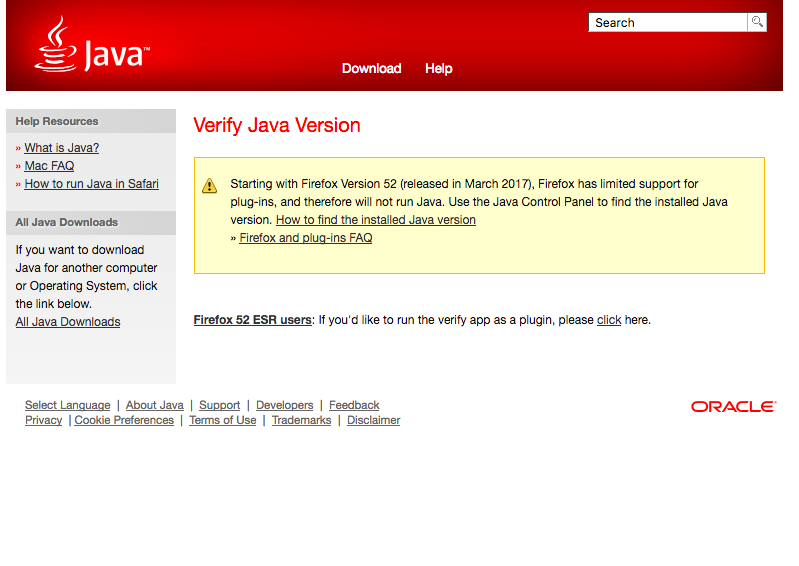Go to All Java Downloads link
The height and width of the screenshot is (566, 799).
point(68,322)
